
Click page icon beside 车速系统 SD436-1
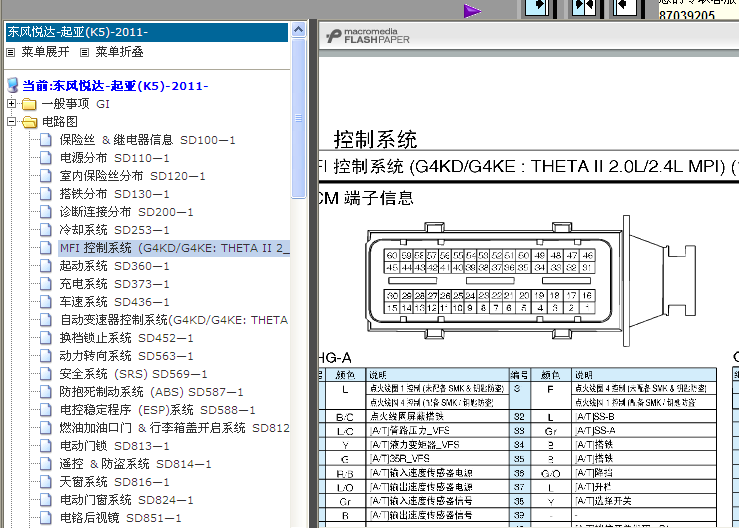[x=46, y=302]
